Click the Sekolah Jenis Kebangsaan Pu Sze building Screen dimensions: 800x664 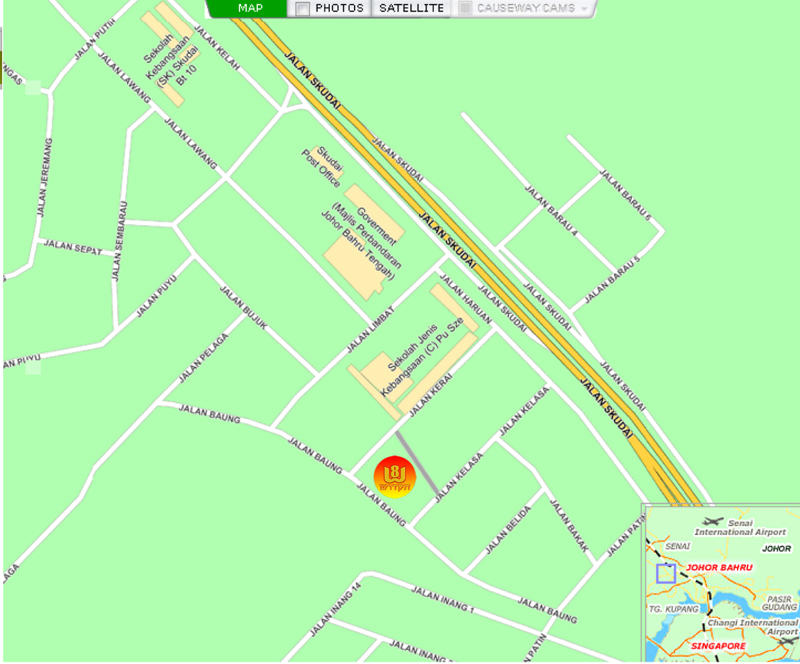(x=413, y=352)
